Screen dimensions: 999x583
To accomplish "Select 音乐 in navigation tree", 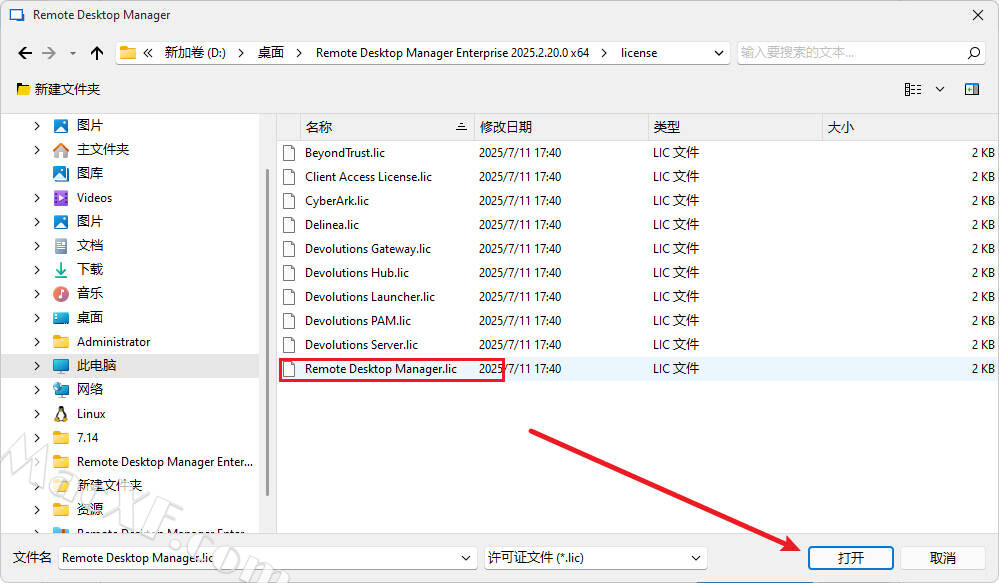I will pos(90,294).
